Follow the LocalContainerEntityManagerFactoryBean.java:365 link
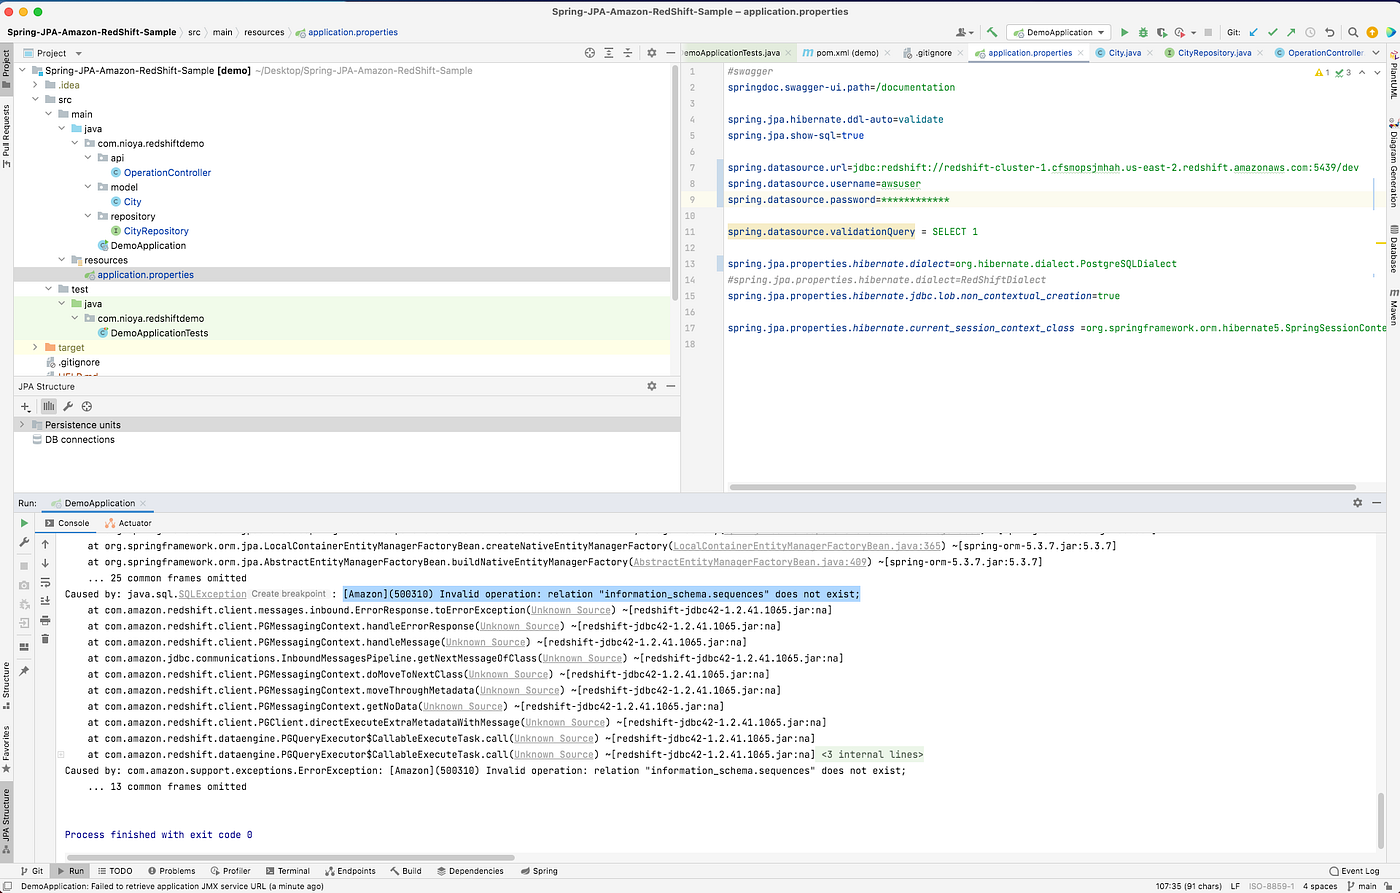This screenshot has height=893, width=1400. pyautogui.click(x=807, y=546)
